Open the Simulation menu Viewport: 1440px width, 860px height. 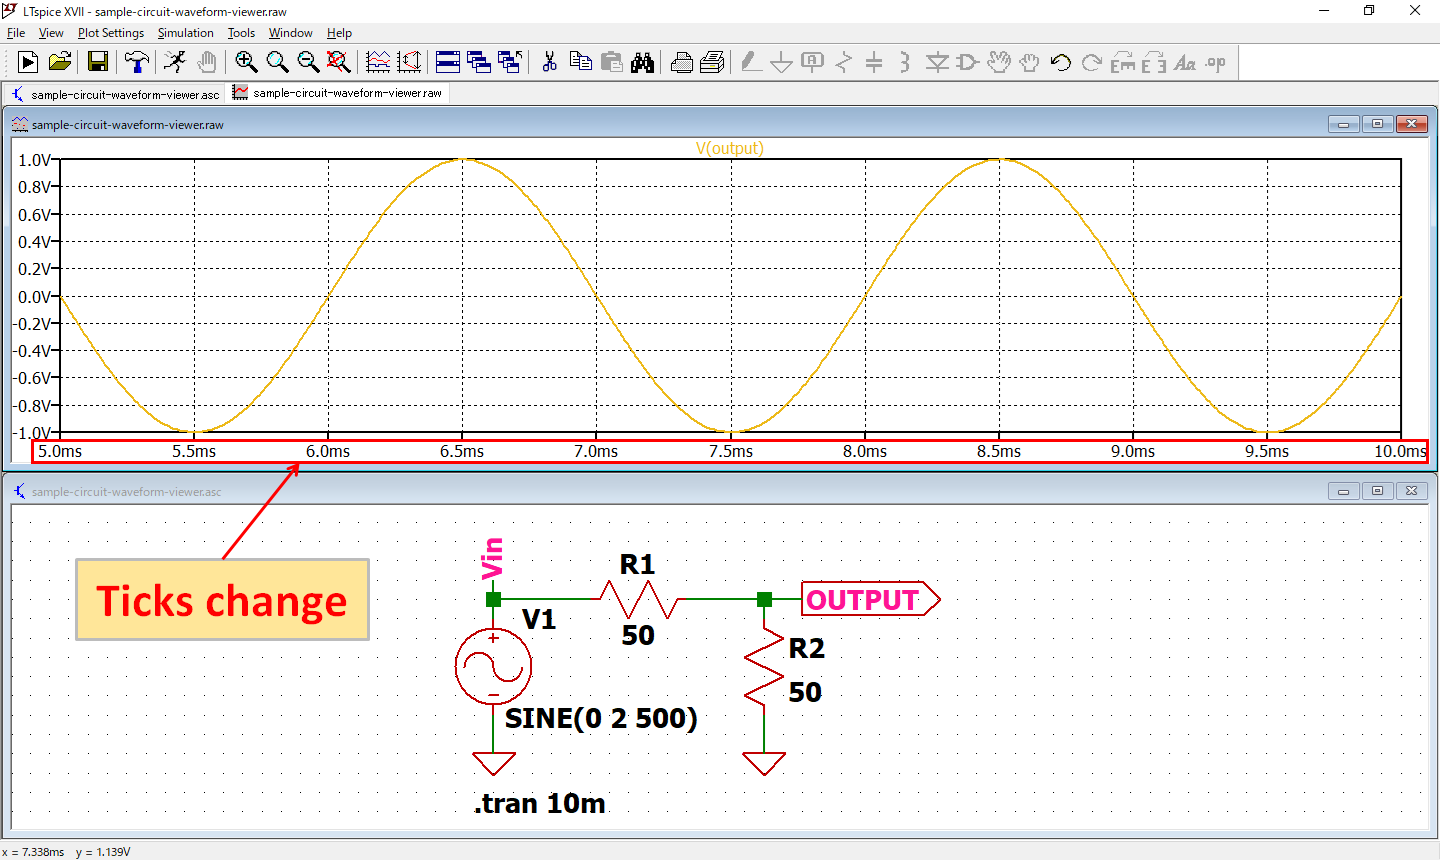185,32
